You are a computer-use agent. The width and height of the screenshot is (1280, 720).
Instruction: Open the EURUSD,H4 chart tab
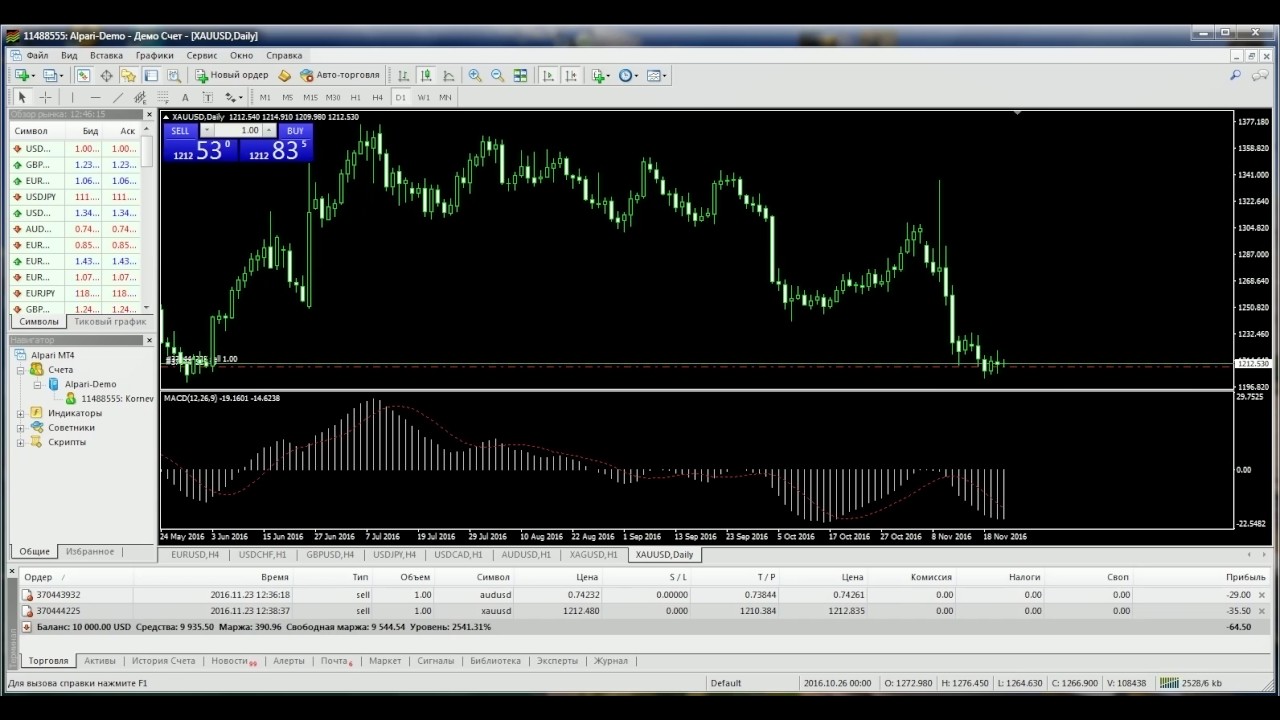click(195, 554)
